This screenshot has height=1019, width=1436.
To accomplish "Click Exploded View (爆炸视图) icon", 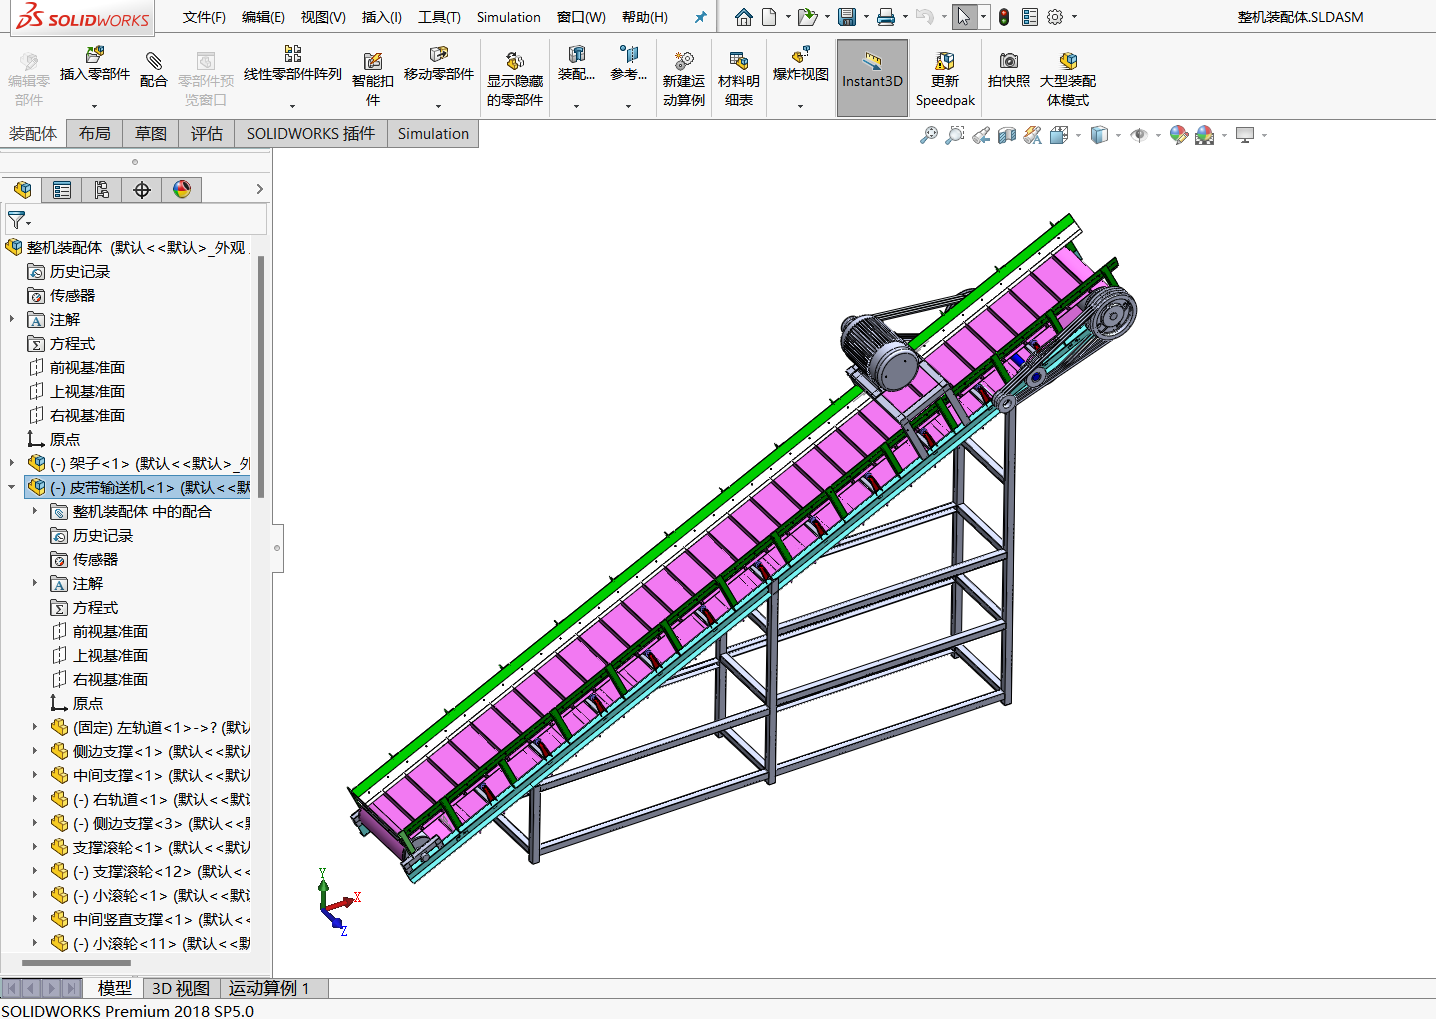I will tap(800, 55).
